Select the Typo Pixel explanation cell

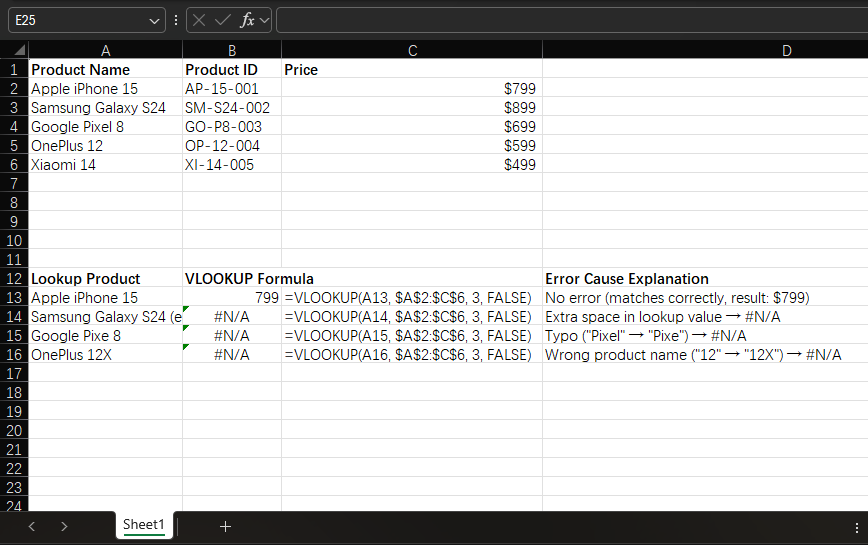[705, 336]
